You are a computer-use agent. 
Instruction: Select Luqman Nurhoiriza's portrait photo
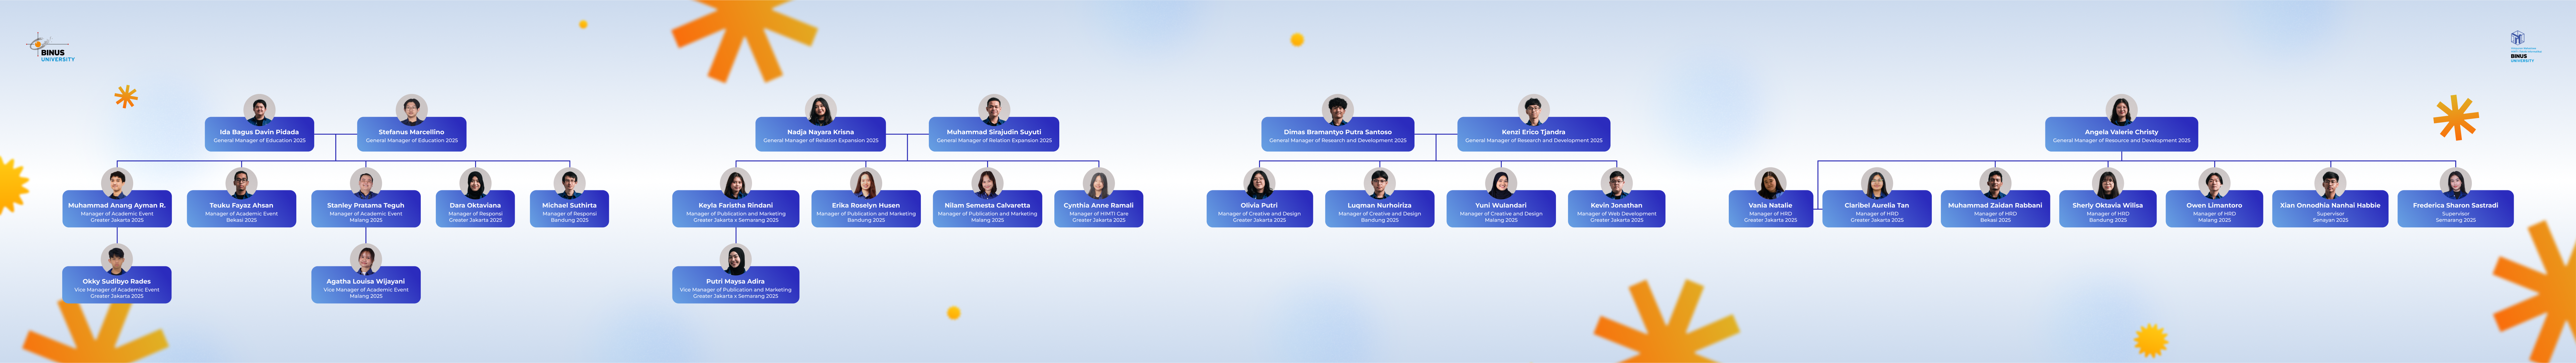click(x=1380, y=183)
